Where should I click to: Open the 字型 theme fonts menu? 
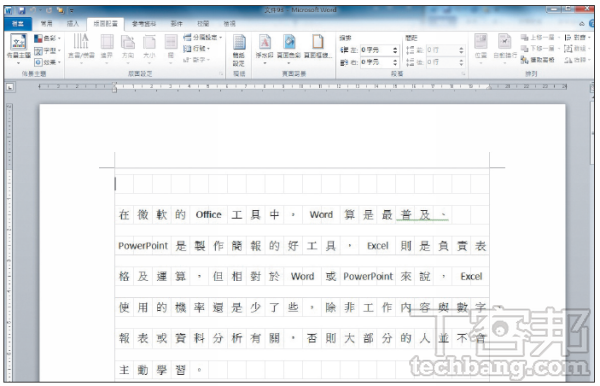47,50
